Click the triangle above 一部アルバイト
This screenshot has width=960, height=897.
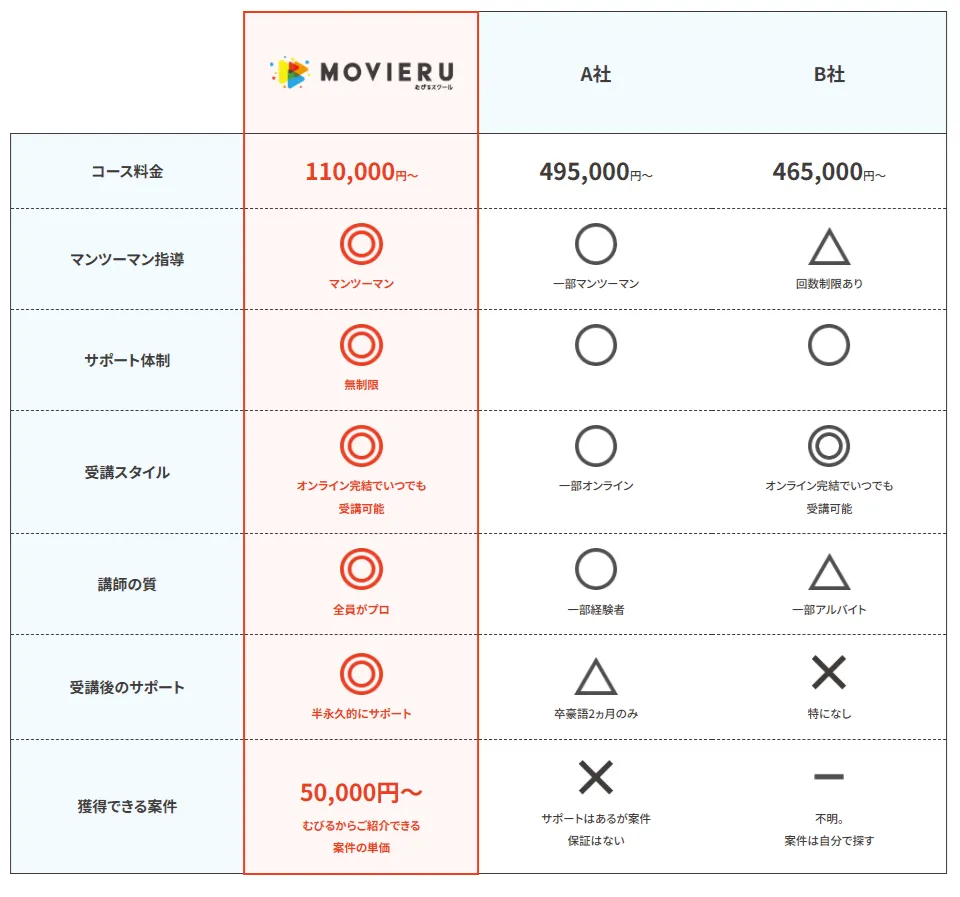click(829, 572)
